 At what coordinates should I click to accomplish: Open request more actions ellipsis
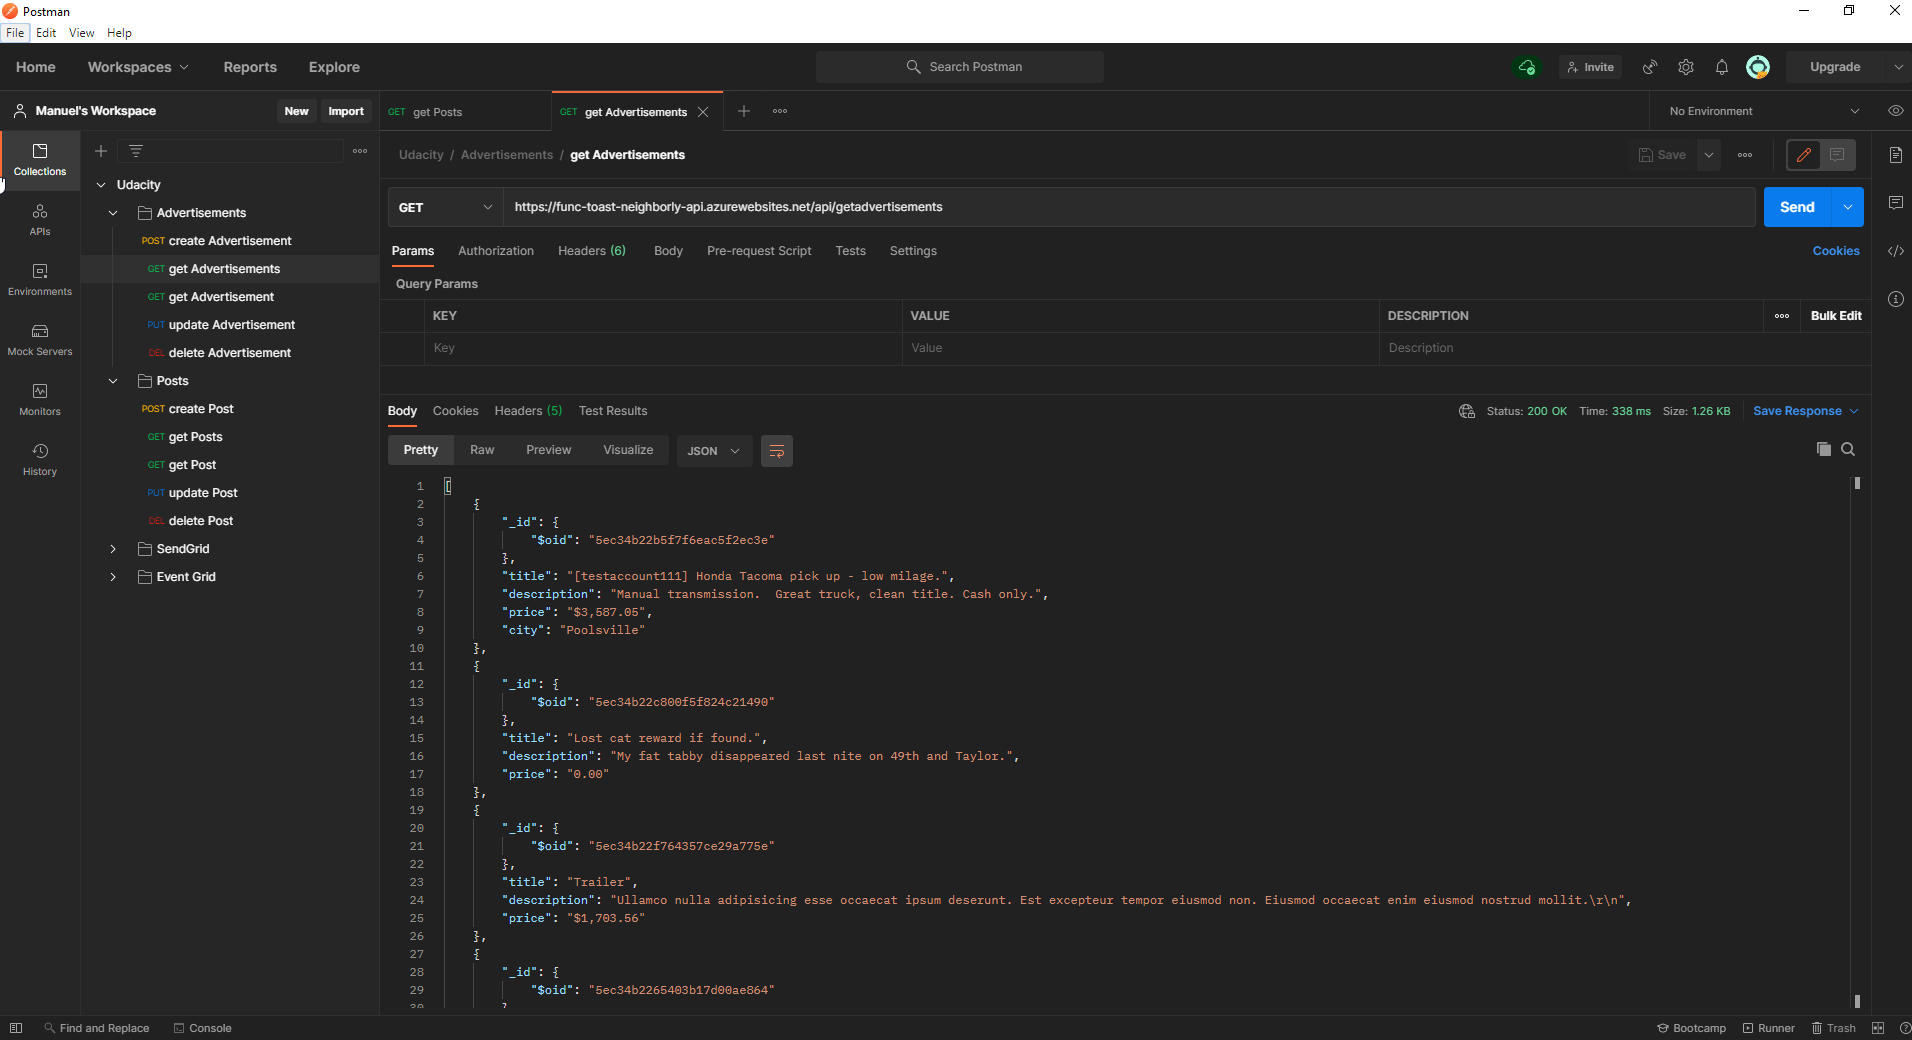pyautogui.click(x=1745, y=155)
